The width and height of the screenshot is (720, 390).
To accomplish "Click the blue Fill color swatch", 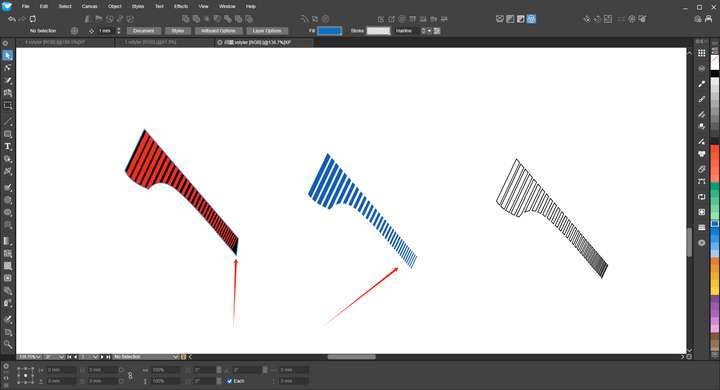I will pyautogui.click(x=330, y=31).
